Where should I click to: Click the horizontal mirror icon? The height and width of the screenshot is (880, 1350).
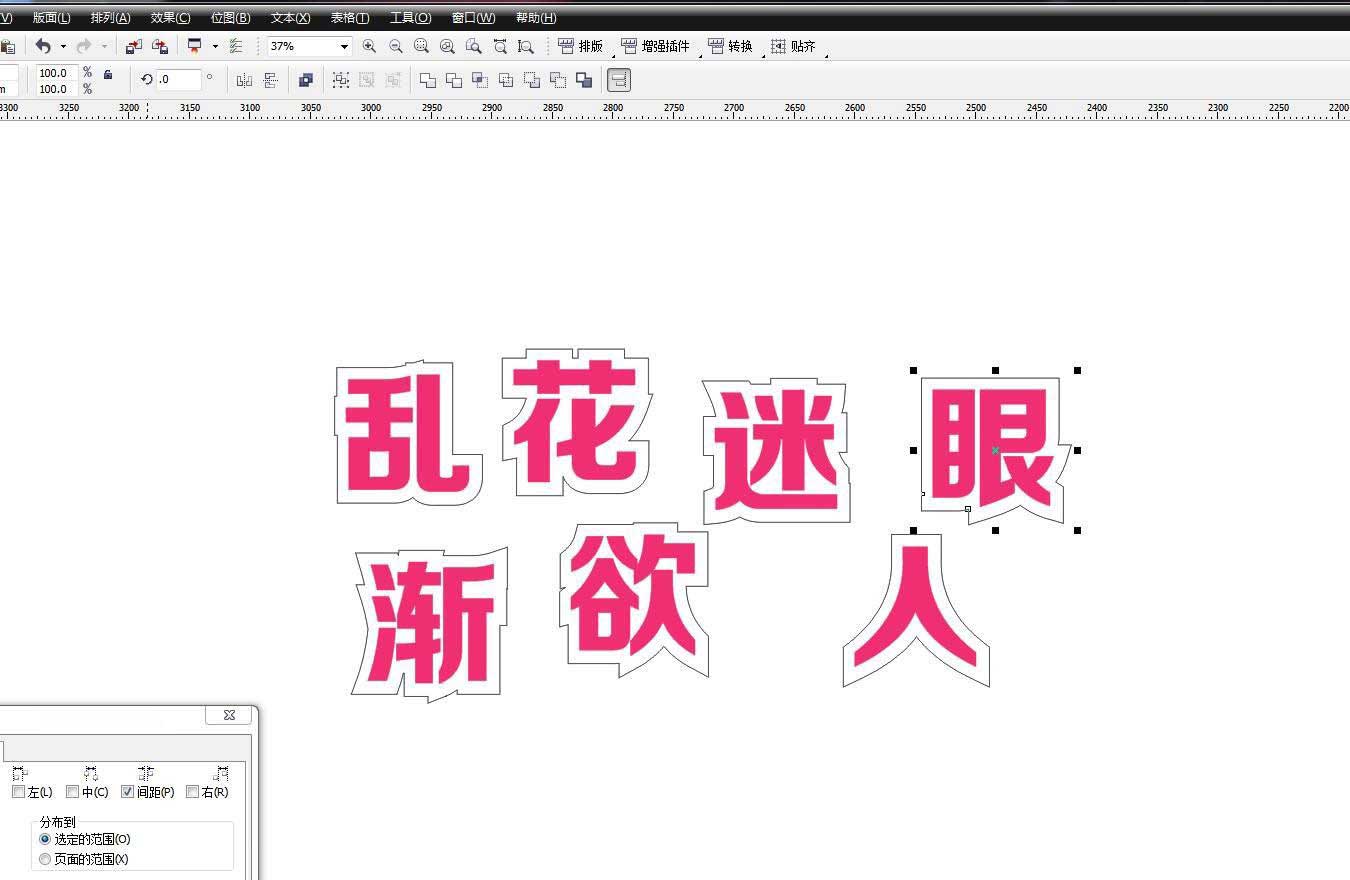(x=244, y=80)
